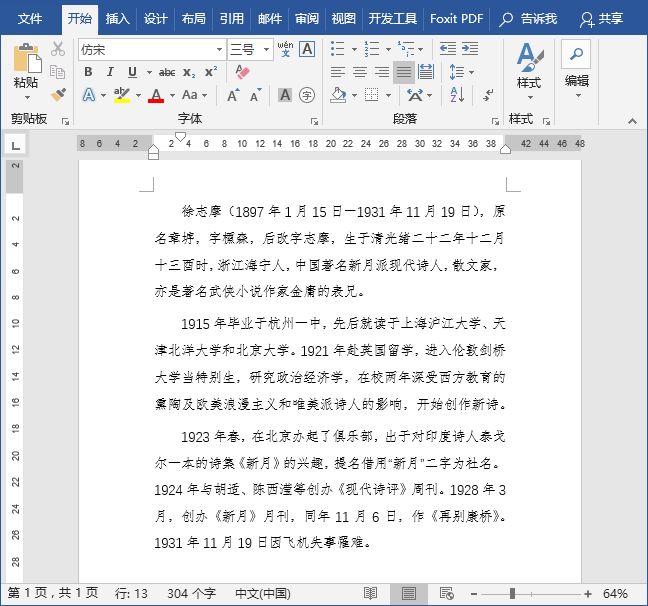Toggle bold formatting
Screen dimensions: 648x606
tap(88, 72)
